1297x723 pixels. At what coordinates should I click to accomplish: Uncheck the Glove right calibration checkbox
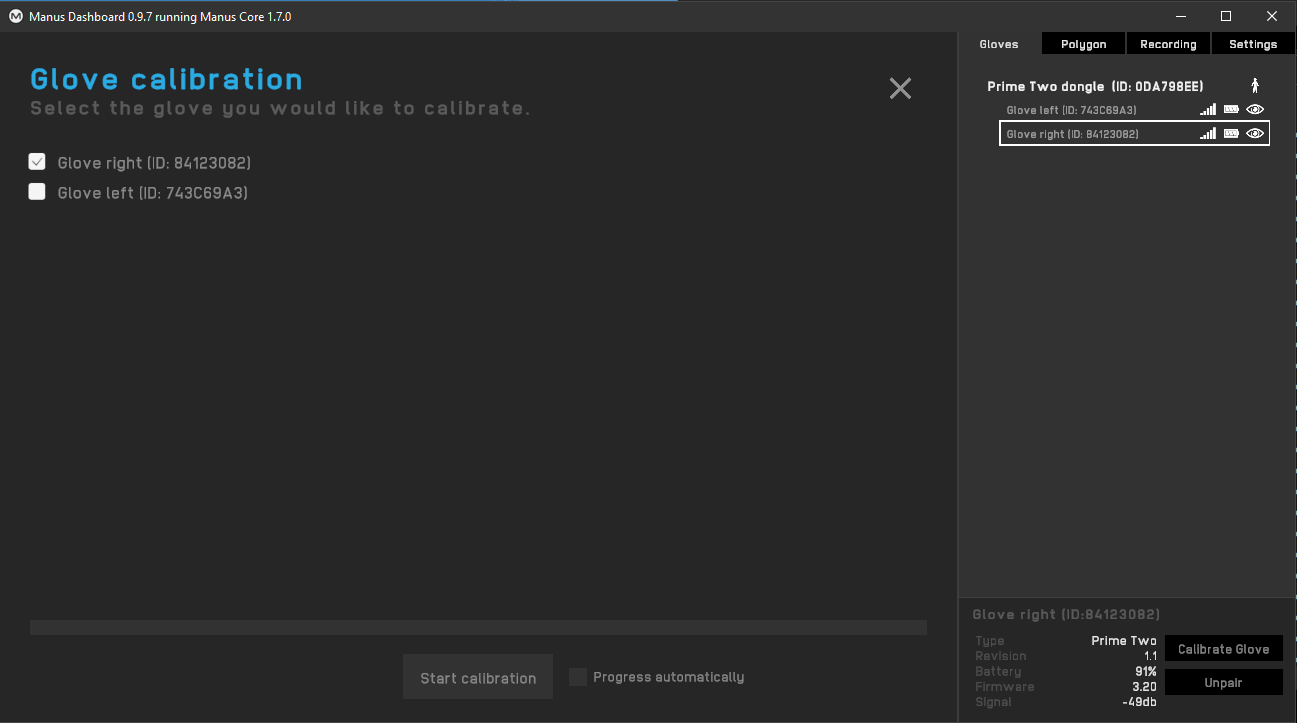click(x=37, y=162)
